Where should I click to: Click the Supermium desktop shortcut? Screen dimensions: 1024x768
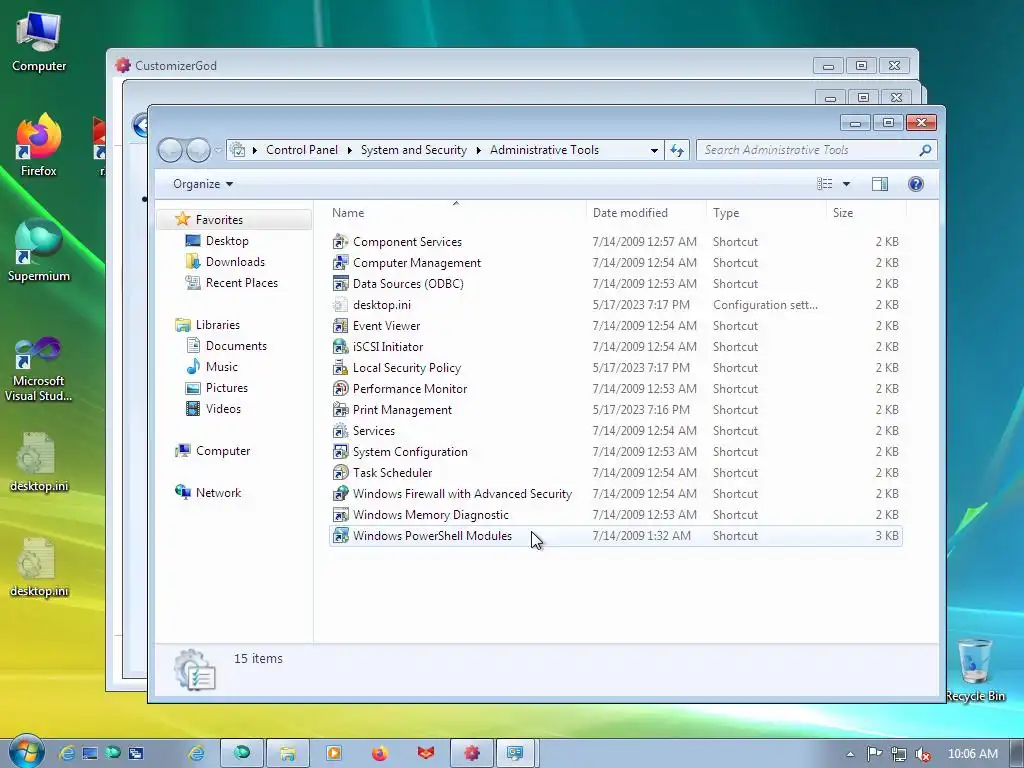pyautogui.click(x=39, y=251)
